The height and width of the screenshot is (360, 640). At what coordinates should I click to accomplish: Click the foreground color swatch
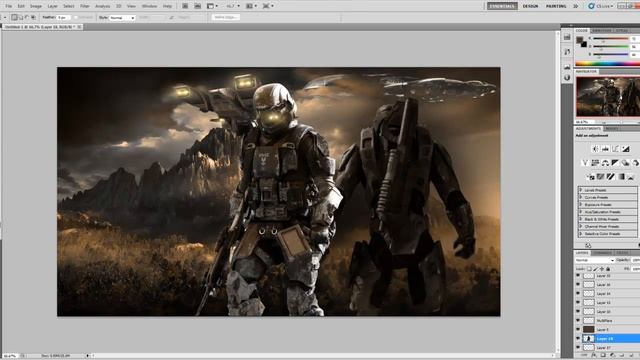coord(580,40)
